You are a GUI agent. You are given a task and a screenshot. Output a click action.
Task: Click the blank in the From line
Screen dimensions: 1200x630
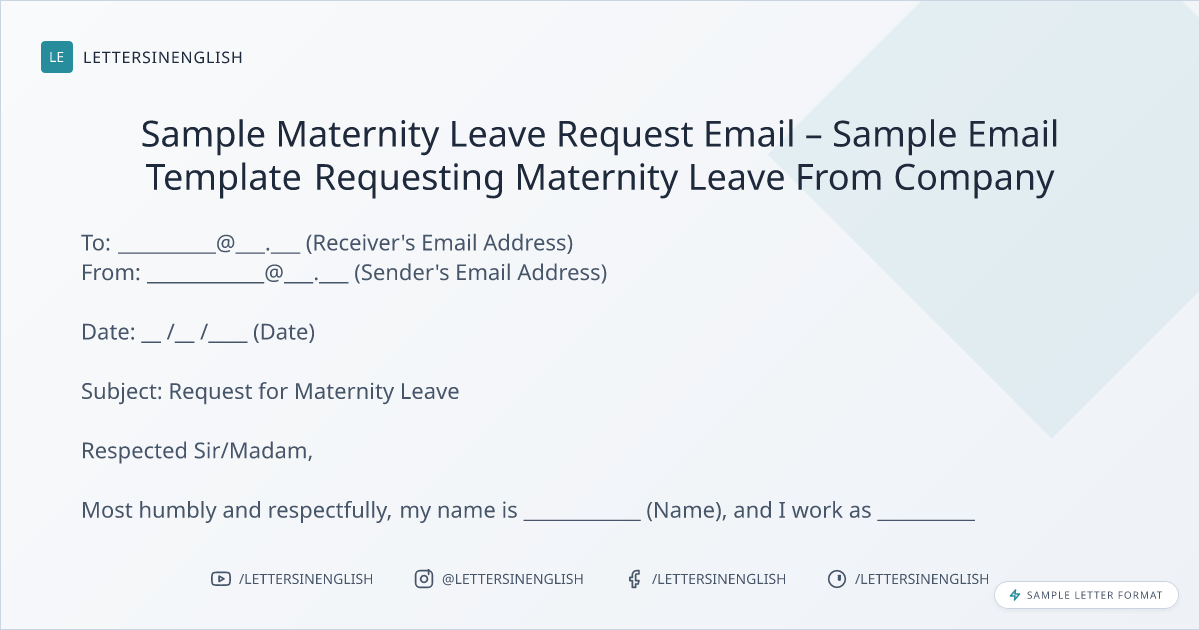[x=205, y=274]
